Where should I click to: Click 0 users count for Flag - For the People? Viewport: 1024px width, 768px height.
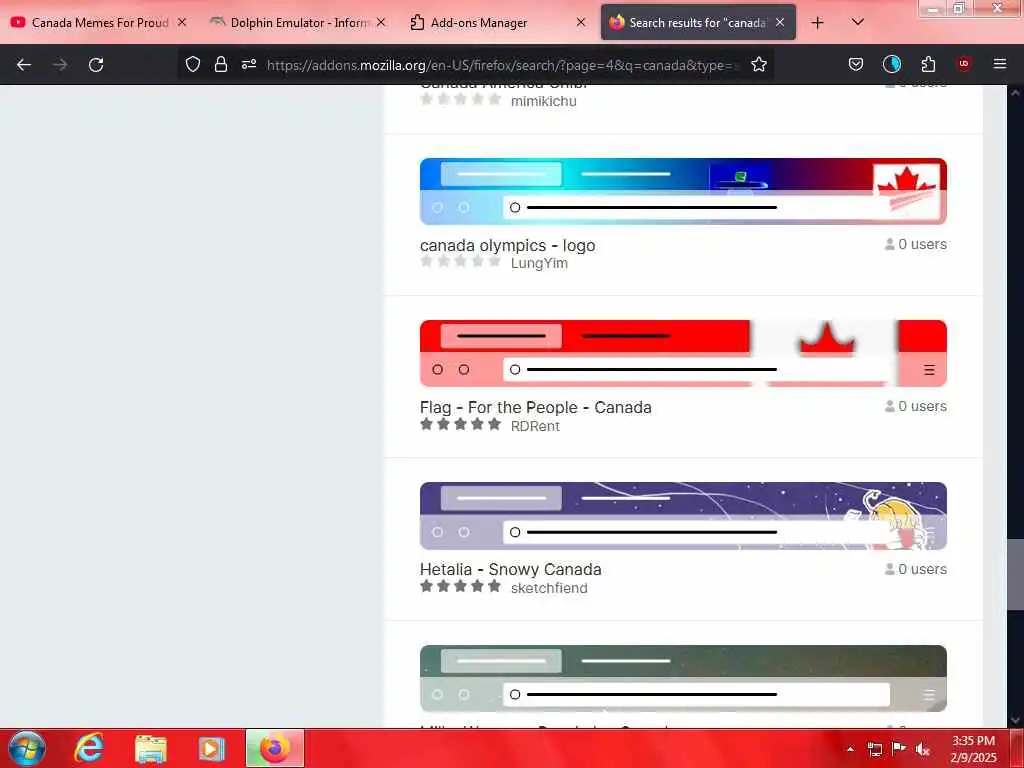tap(916, 406)
